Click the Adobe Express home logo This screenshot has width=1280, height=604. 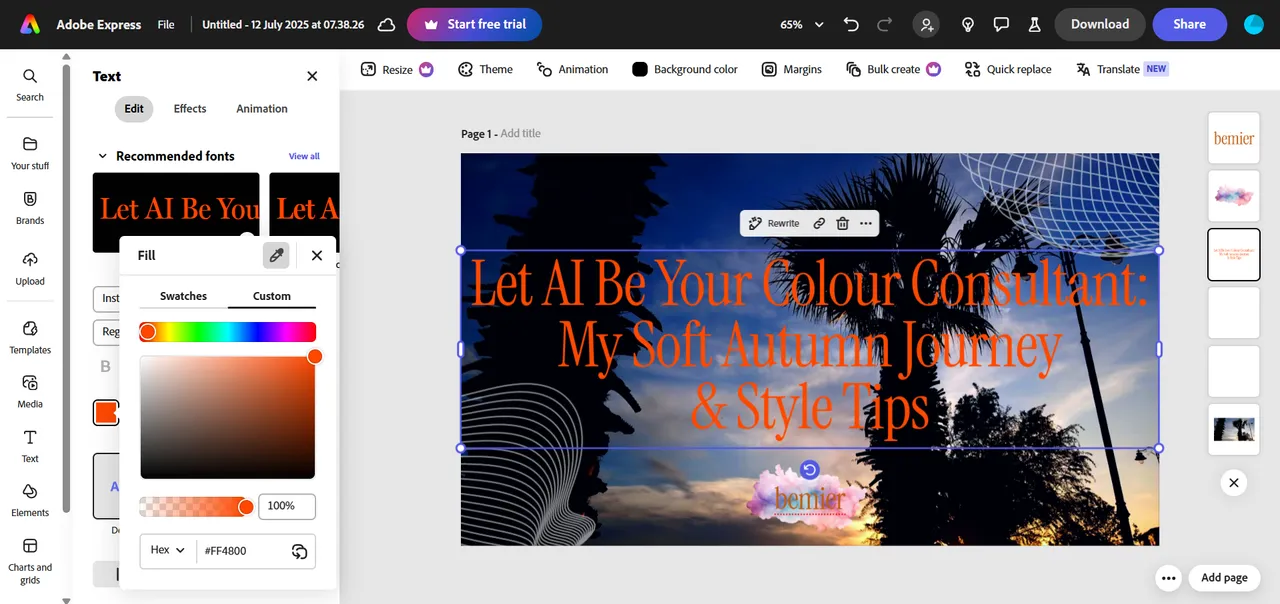point(30,24)
